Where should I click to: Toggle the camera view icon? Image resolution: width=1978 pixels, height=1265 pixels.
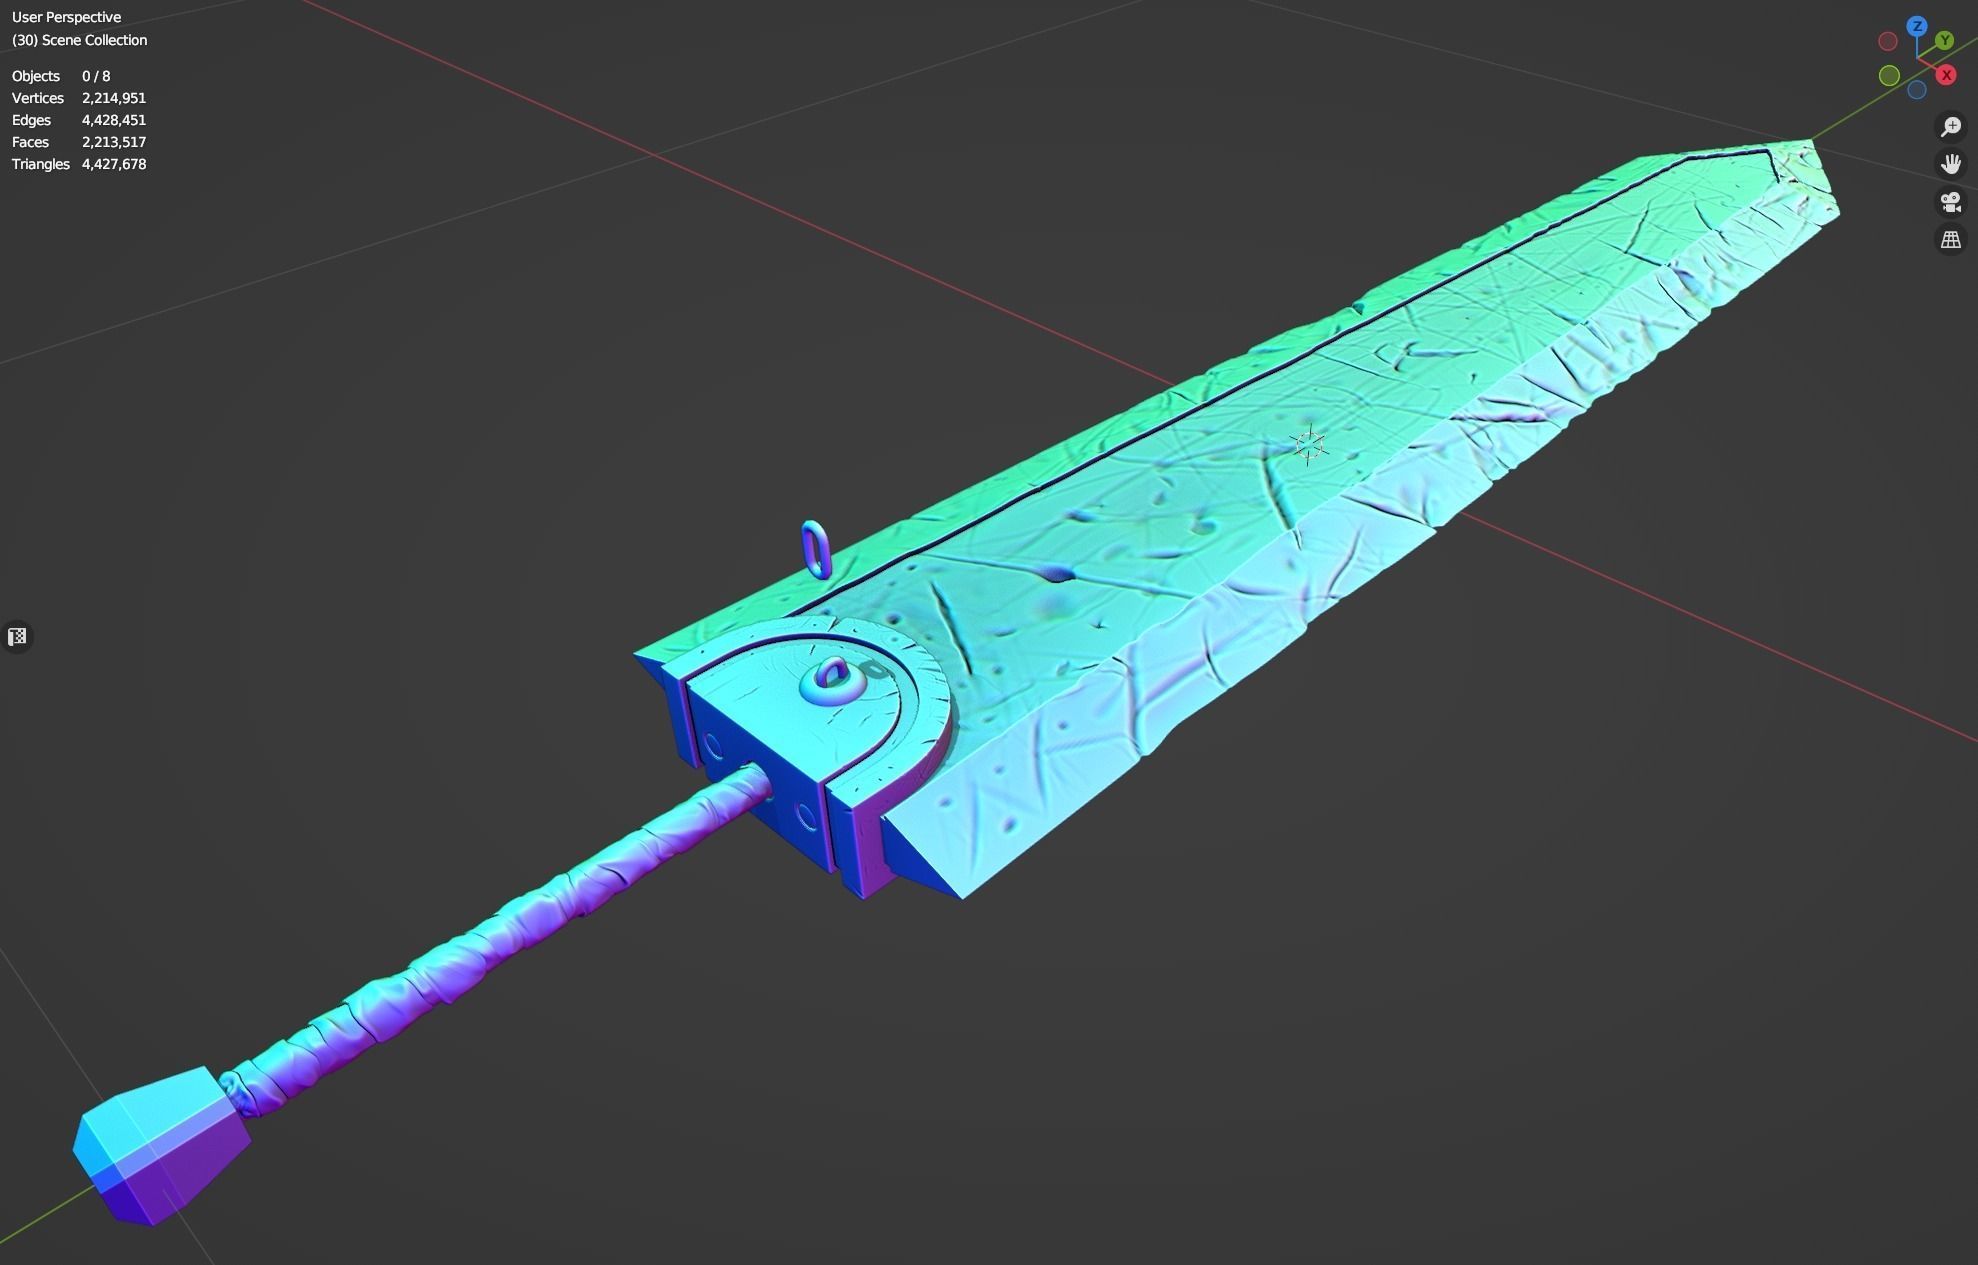(x=1951, y=202)
